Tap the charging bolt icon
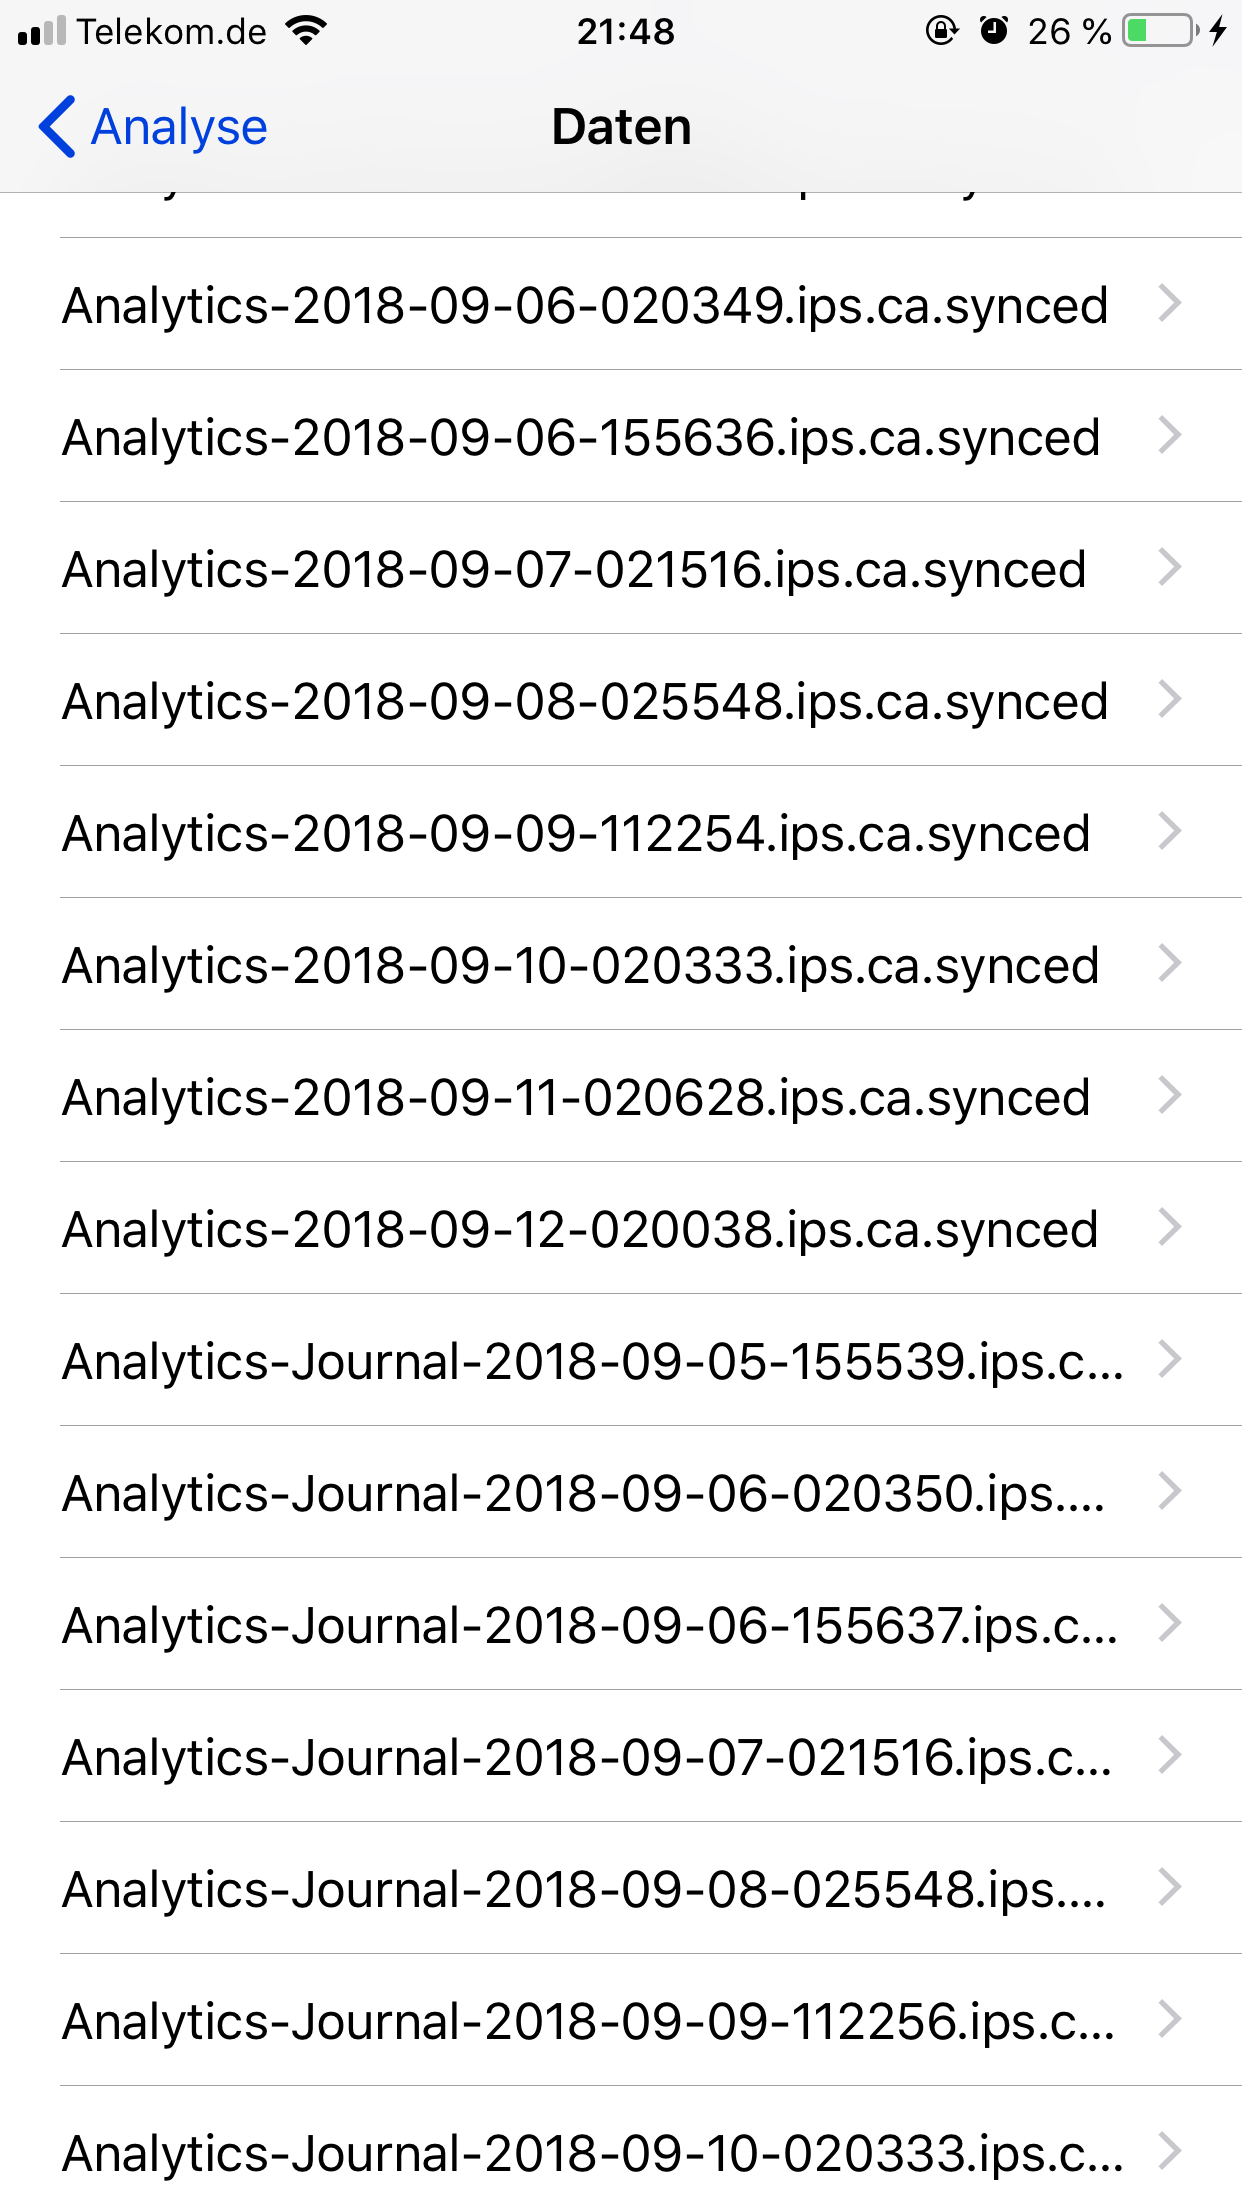Screen dimensions: 1242x2208 click(x=1218, y=31)
